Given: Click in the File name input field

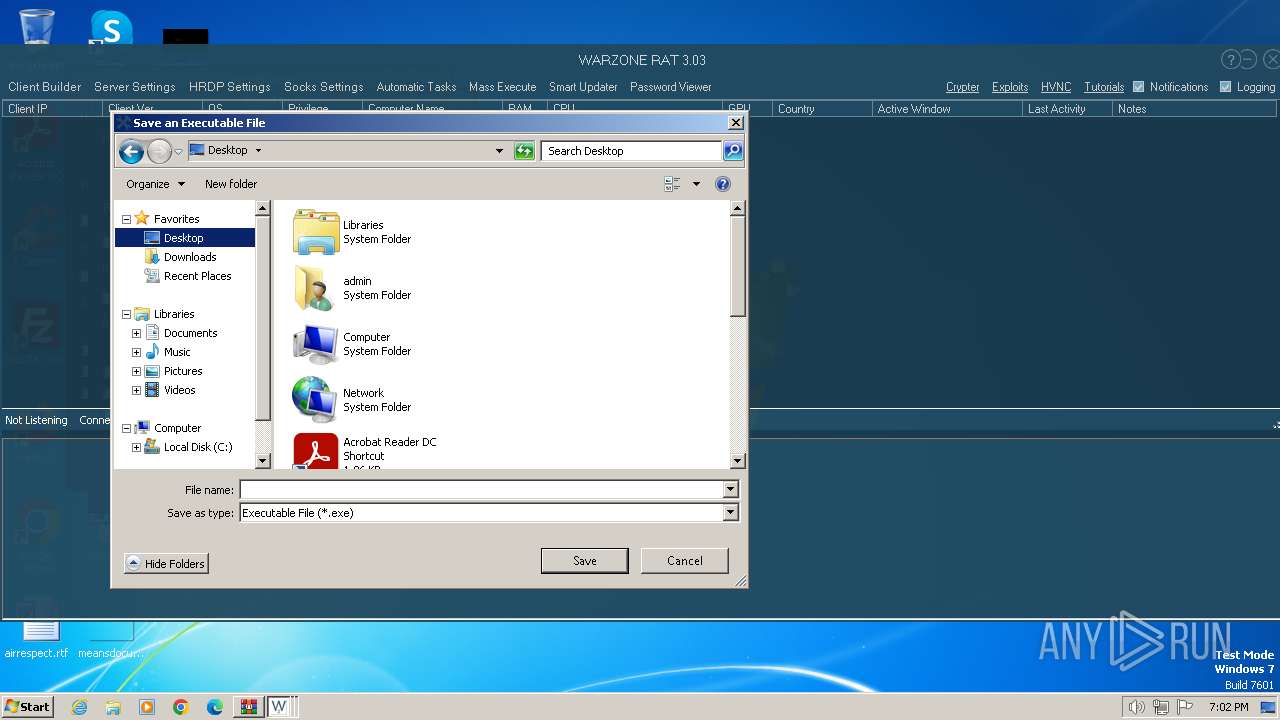Looking at the screenshot, I should (x=481, y=490).
